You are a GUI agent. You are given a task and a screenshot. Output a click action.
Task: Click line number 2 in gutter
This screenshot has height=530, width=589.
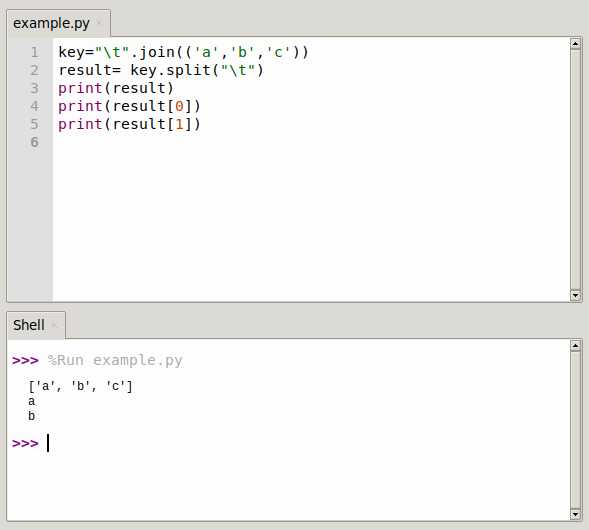35,70
